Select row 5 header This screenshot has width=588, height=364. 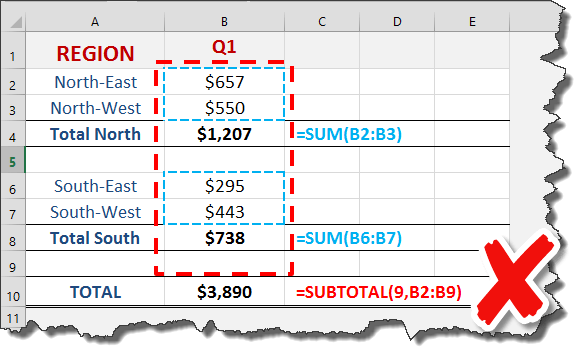pos(13,160)
